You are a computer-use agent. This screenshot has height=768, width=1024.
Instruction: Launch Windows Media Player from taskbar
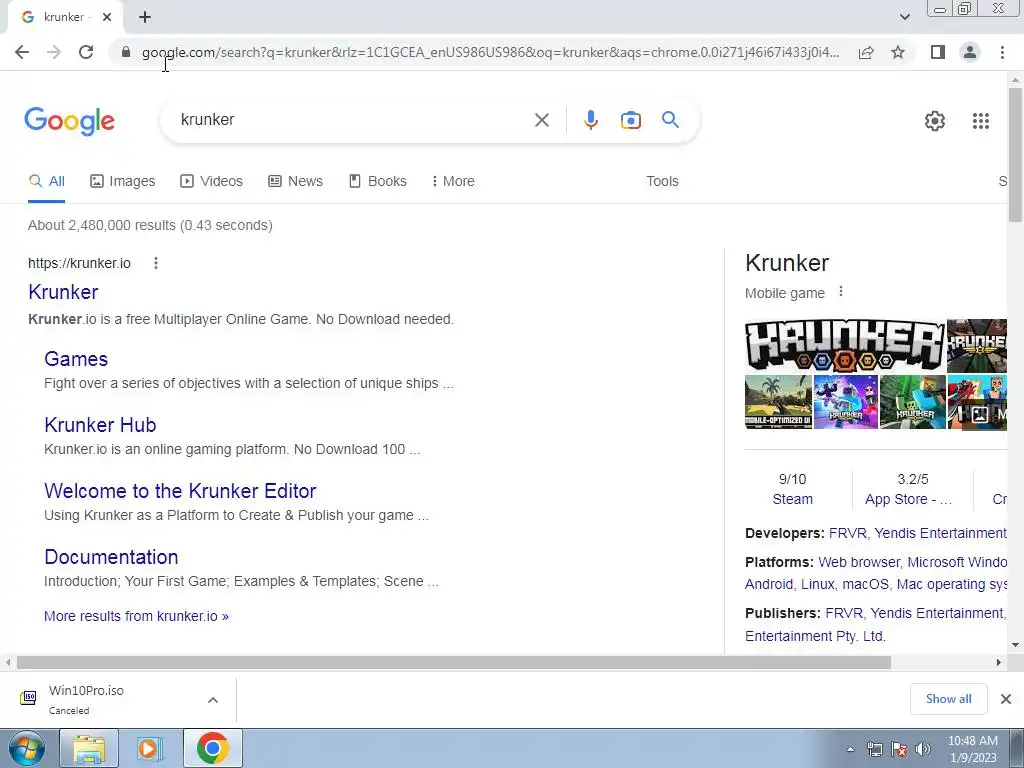150,748
